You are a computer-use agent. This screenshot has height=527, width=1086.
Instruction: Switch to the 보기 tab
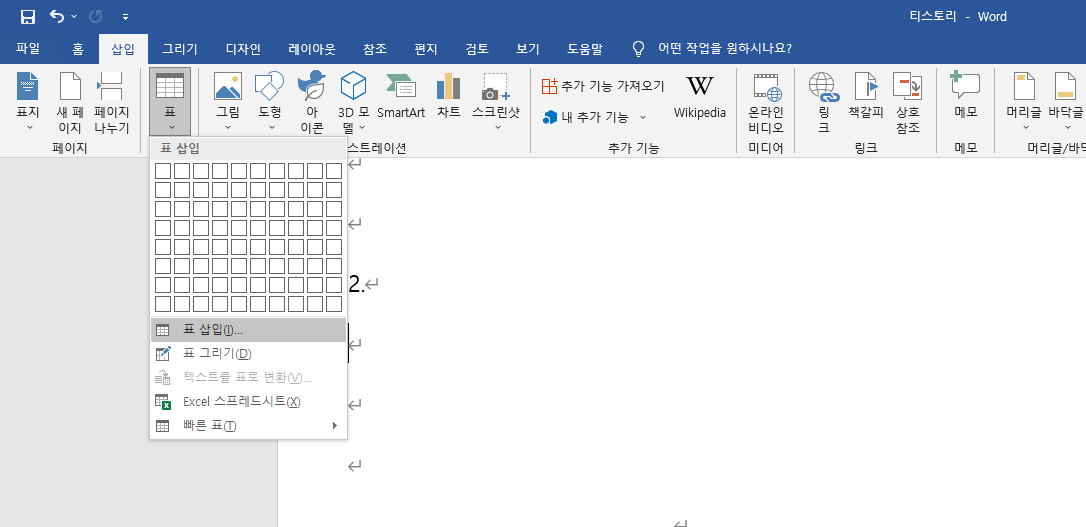pos(528,48)
